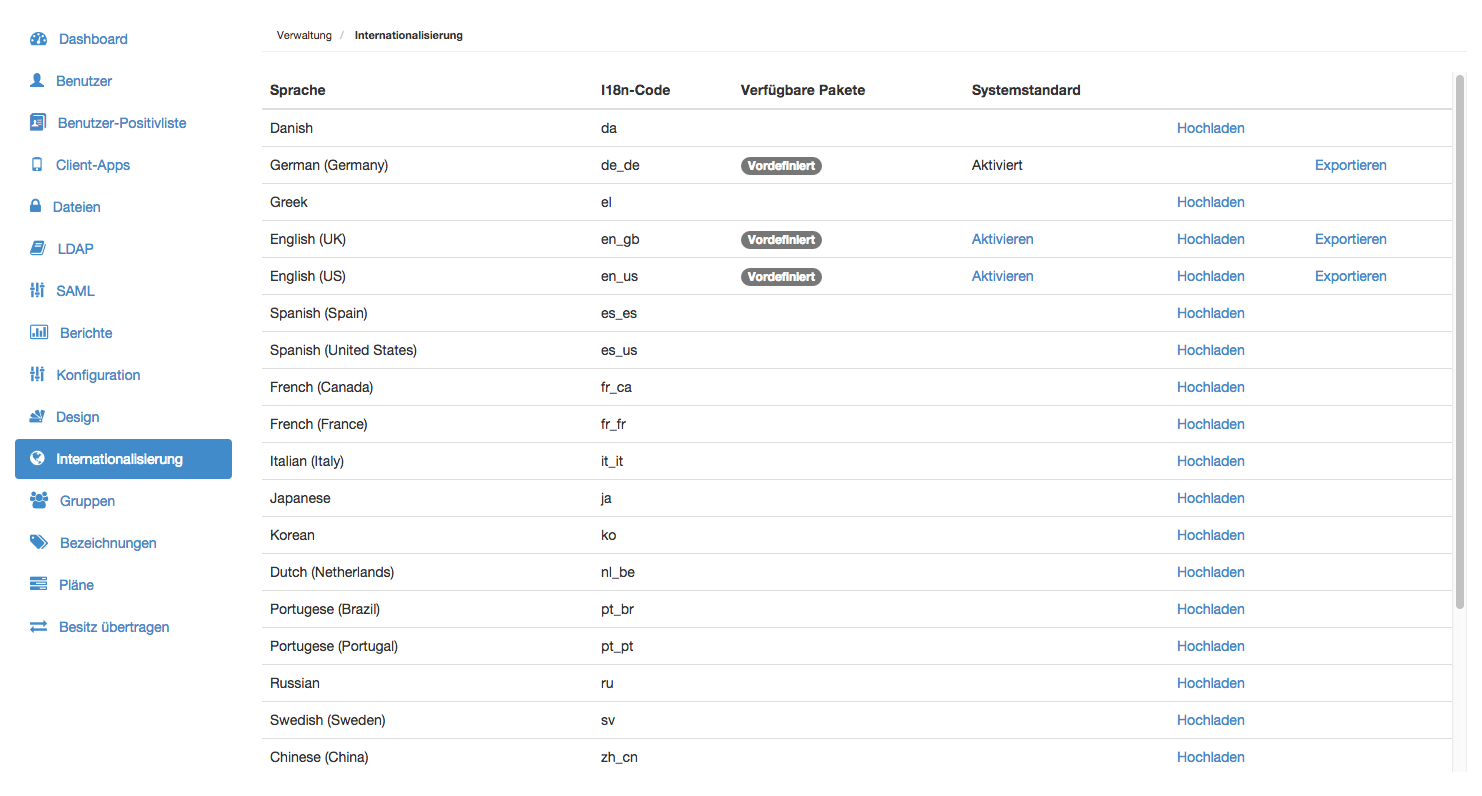Click the Bezeichnungen tags icon
This screenshot has height=796, width=1482.
tap(39, 543)
